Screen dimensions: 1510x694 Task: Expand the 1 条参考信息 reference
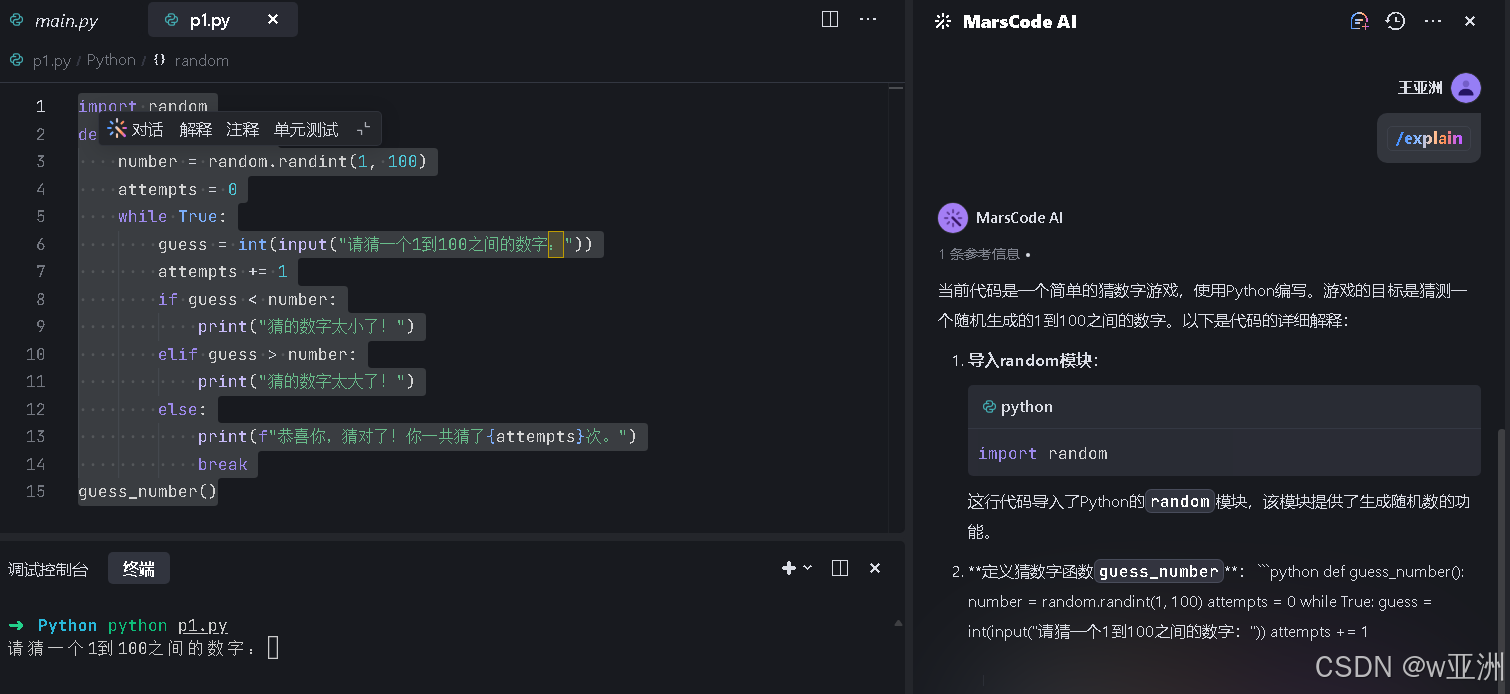point(983,254)
